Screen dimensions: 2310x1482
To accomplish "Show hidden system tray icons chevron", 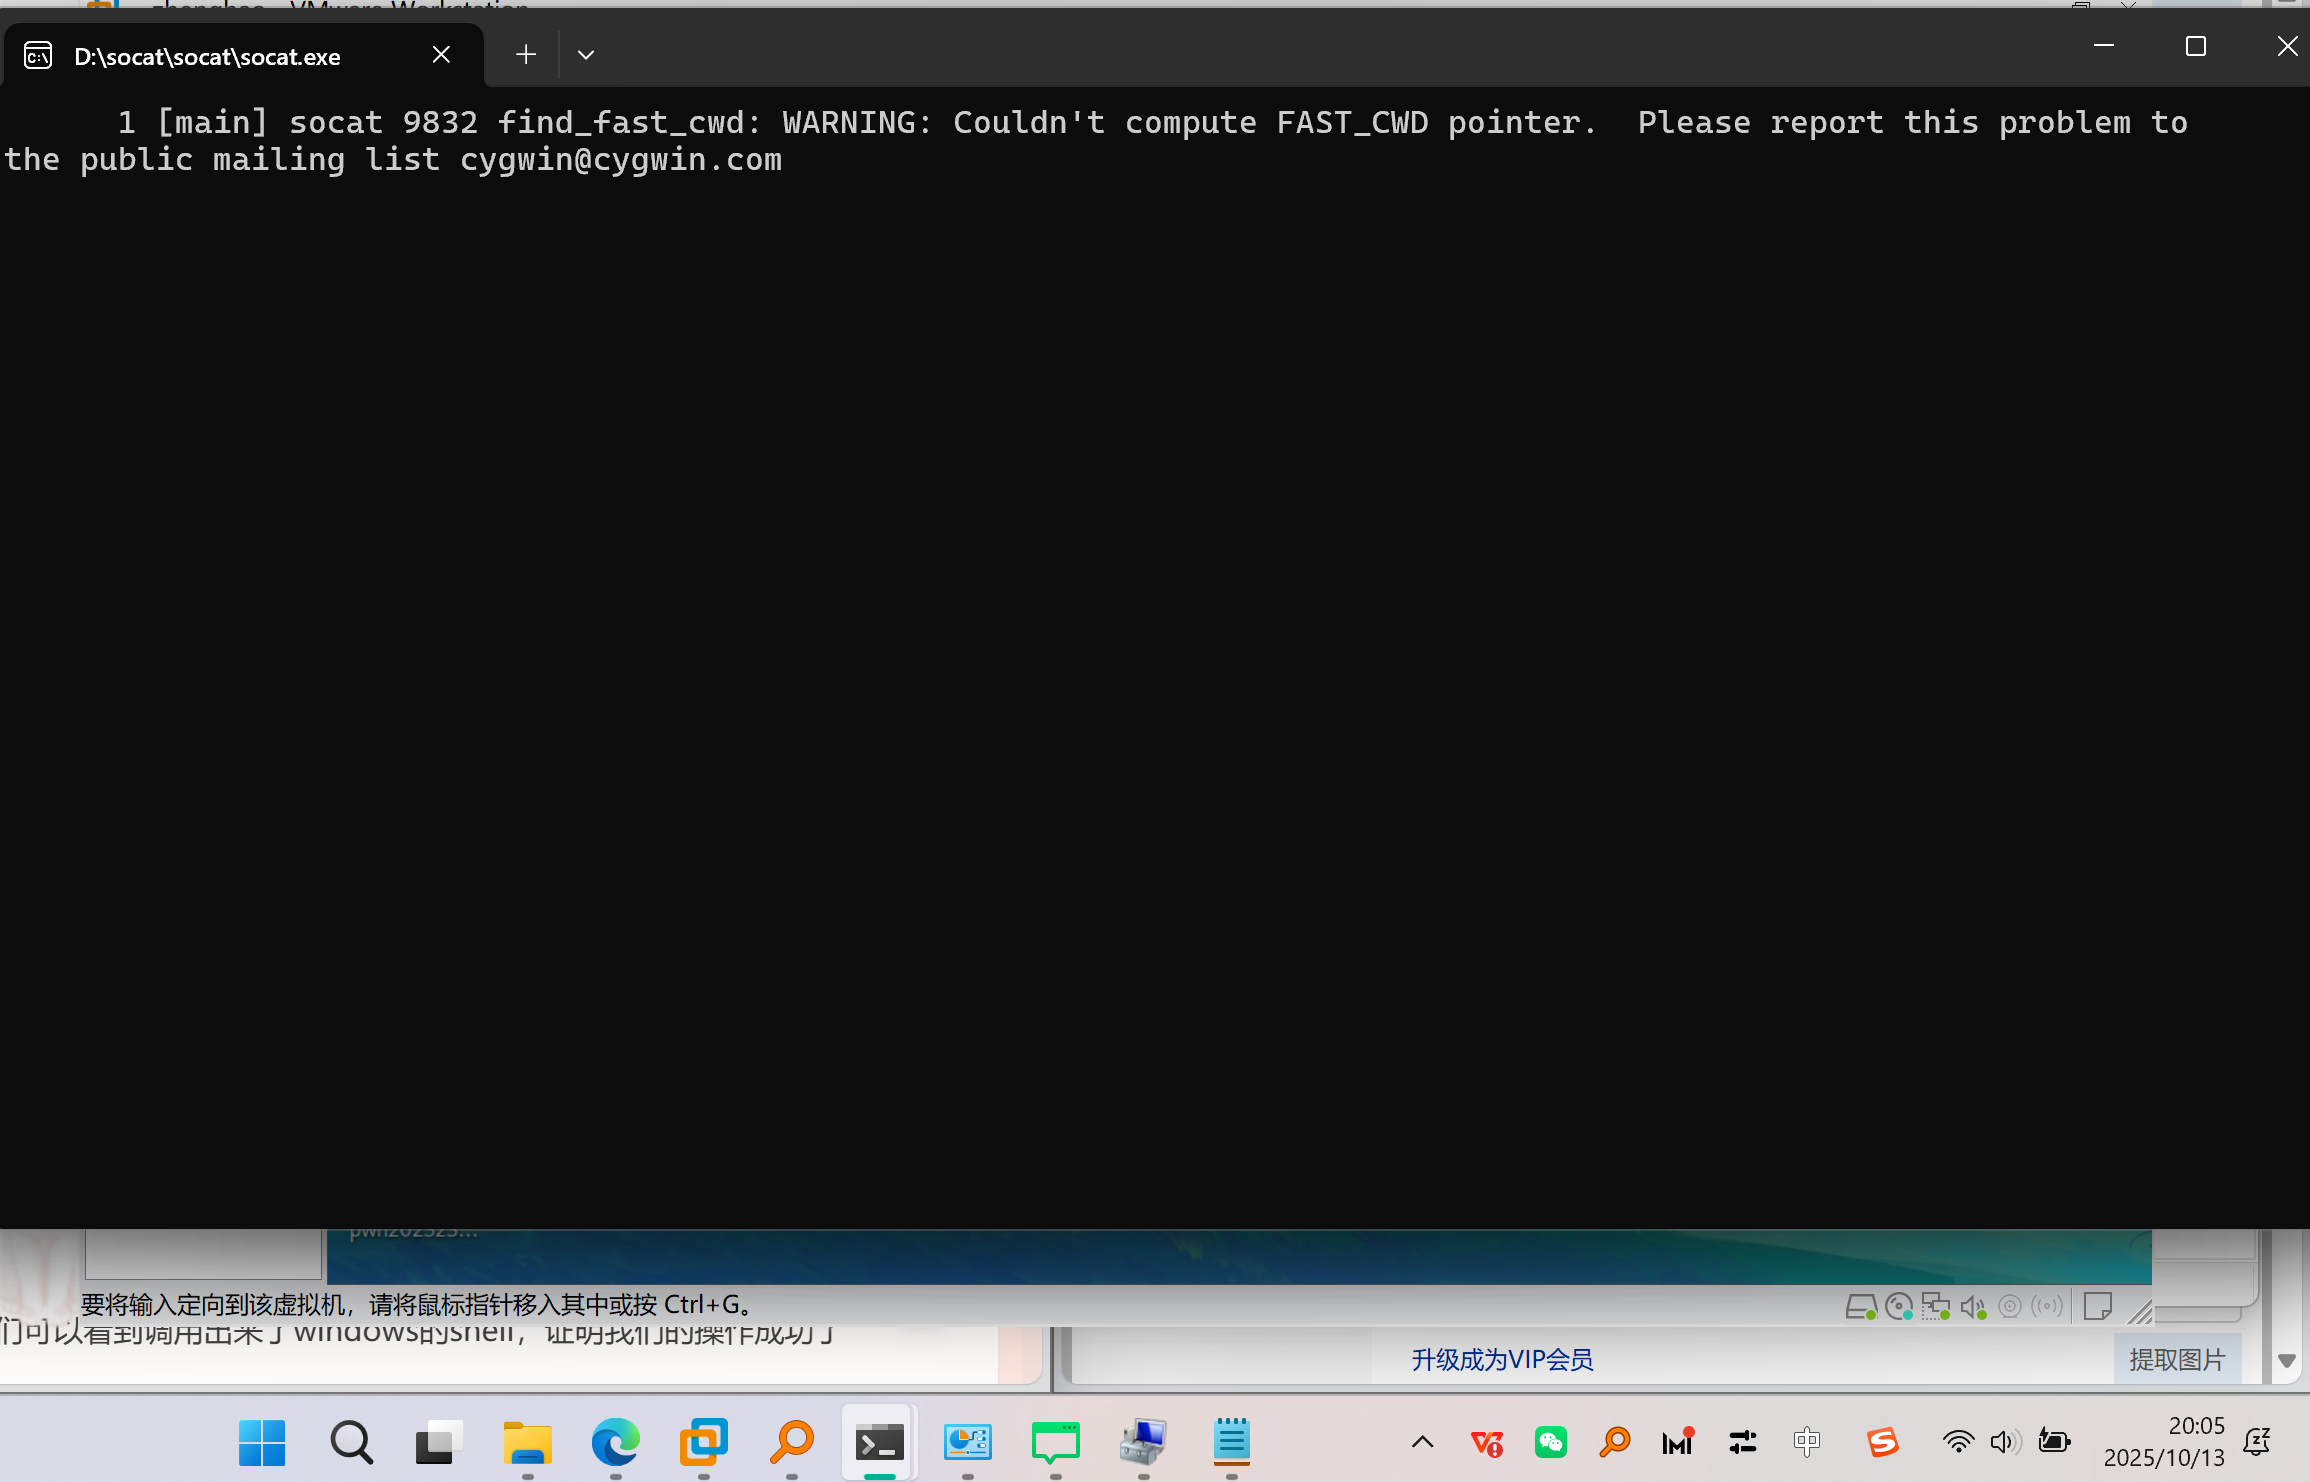I will coord(1422,1442).
